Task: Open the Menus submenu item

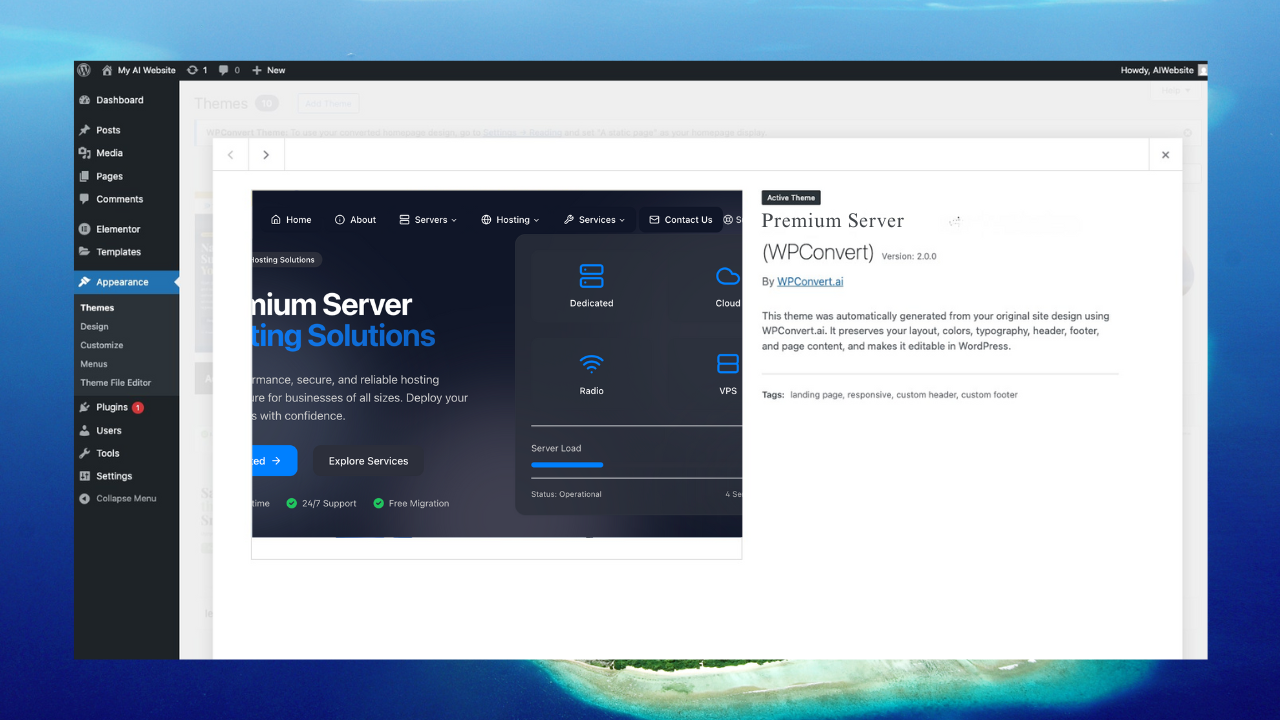Action: pos(94,364)
